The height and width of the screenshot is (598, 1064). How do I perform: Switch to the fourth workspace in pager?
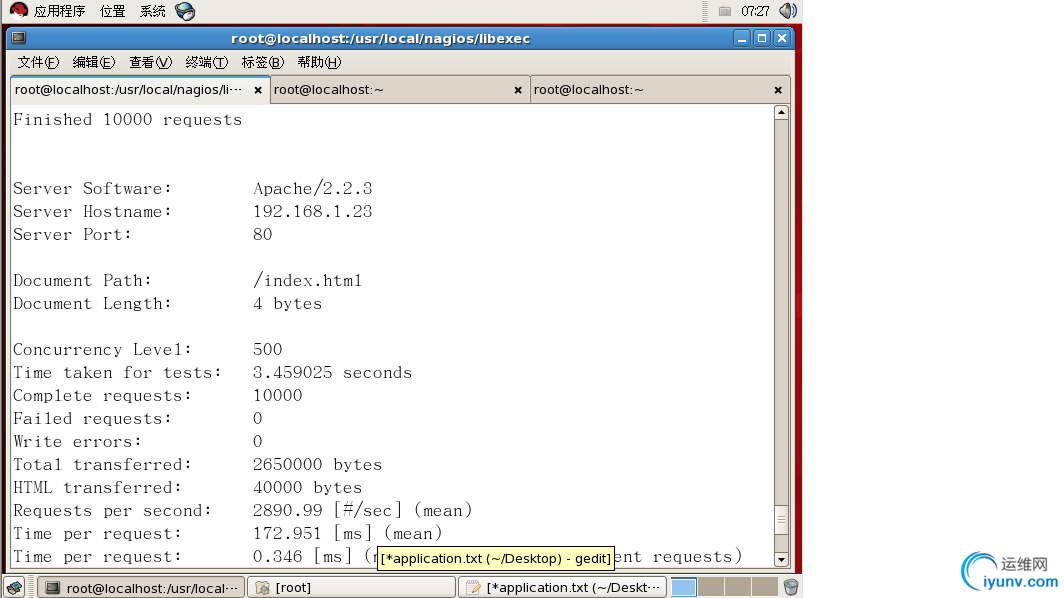pyautogui.click(x=765, y=587)
